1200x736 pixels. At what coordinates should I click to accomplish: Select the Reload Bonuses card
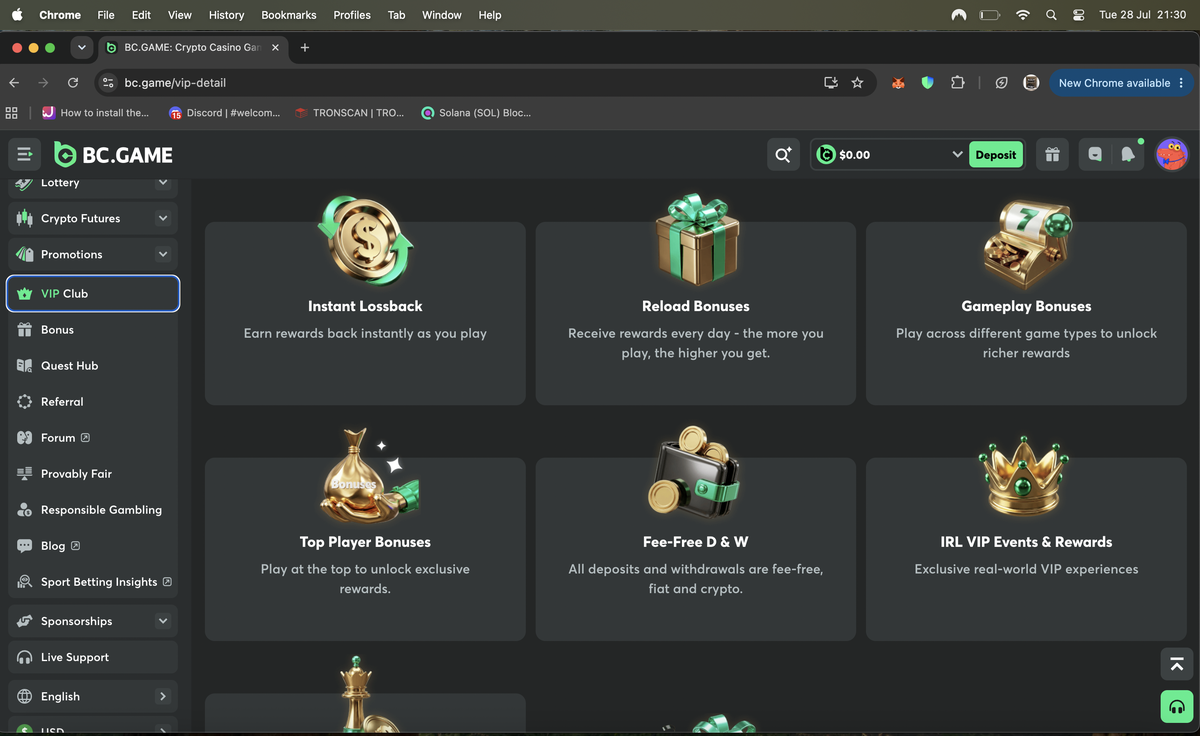[696, 313]
